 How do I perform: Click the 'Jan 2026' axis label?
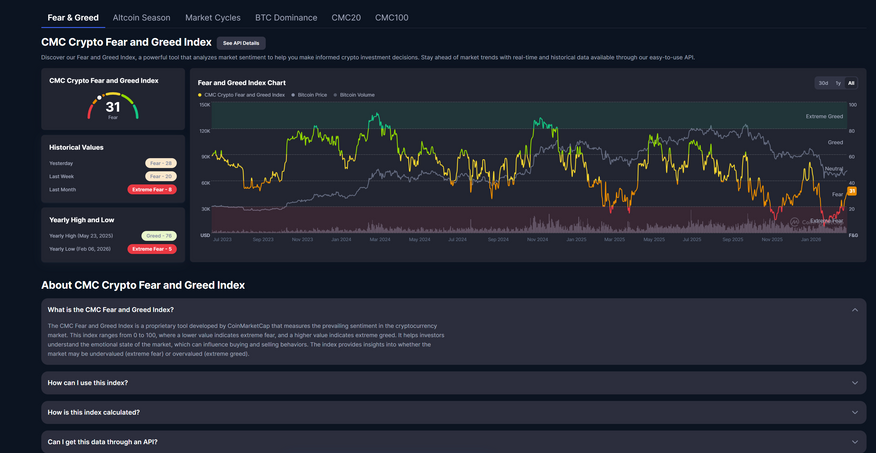tap(811, 239)
